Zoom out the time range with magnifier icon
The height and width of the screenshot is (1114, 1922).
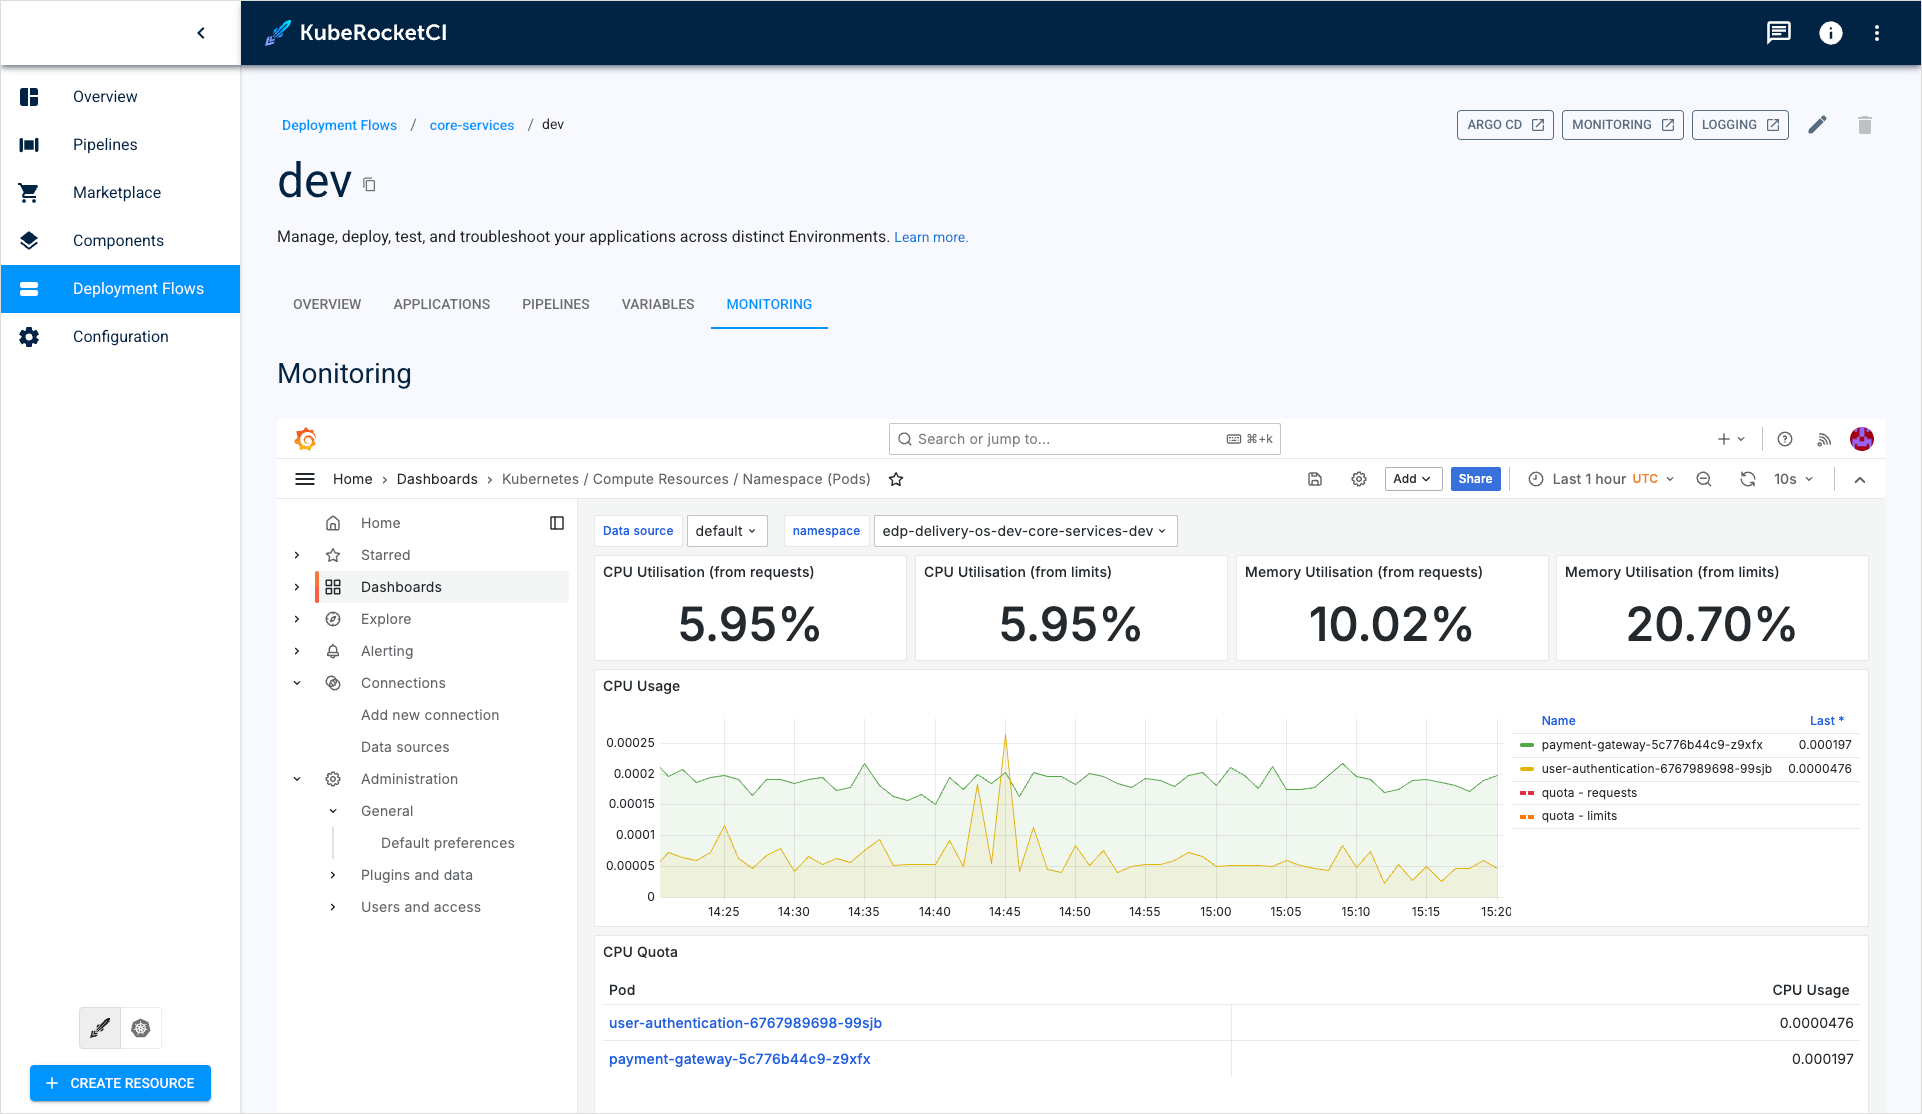tap(1704, 479)
